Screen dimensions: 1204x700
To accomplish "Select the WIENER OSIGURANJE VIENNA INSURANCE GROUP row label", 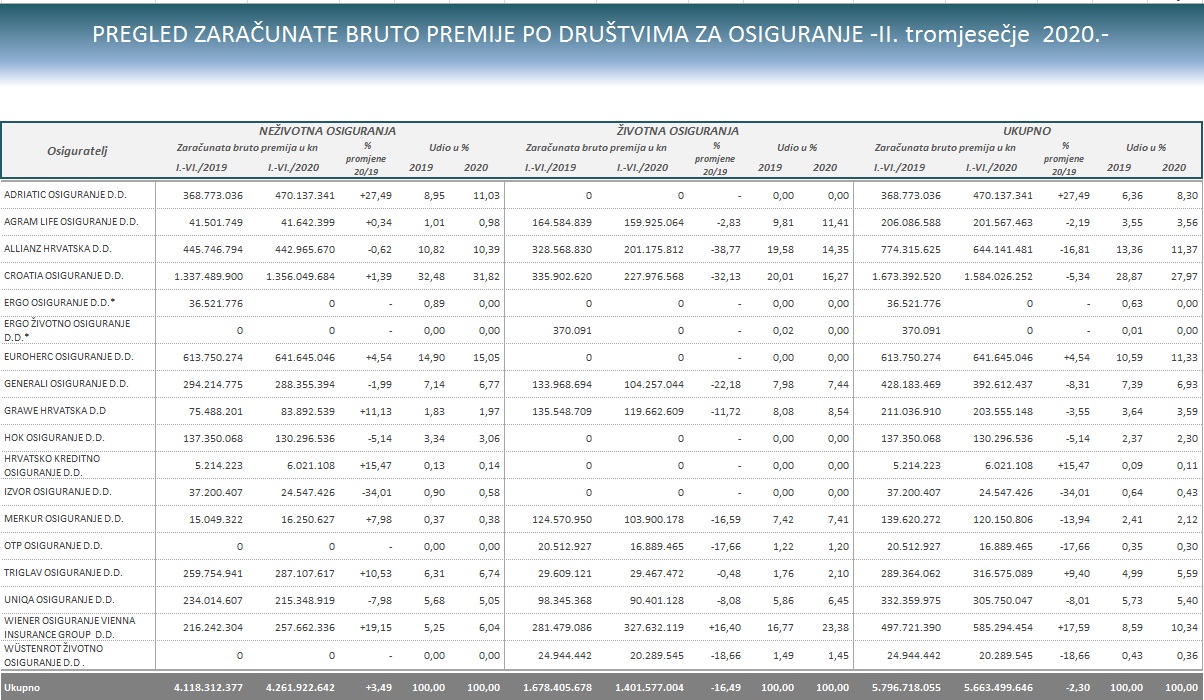I will (69, 626).
